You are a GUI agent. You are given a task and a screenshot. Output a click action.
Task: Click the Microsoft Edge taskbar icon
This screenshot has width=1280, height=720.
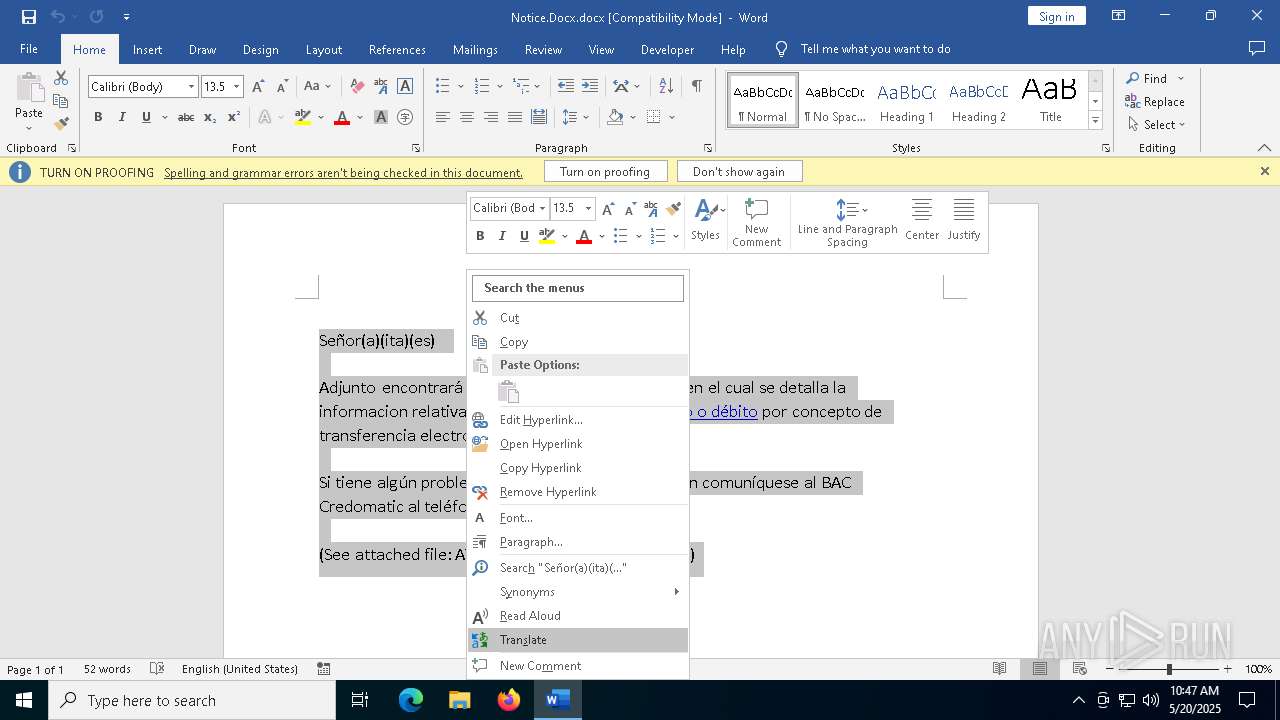tap(411, 700)
